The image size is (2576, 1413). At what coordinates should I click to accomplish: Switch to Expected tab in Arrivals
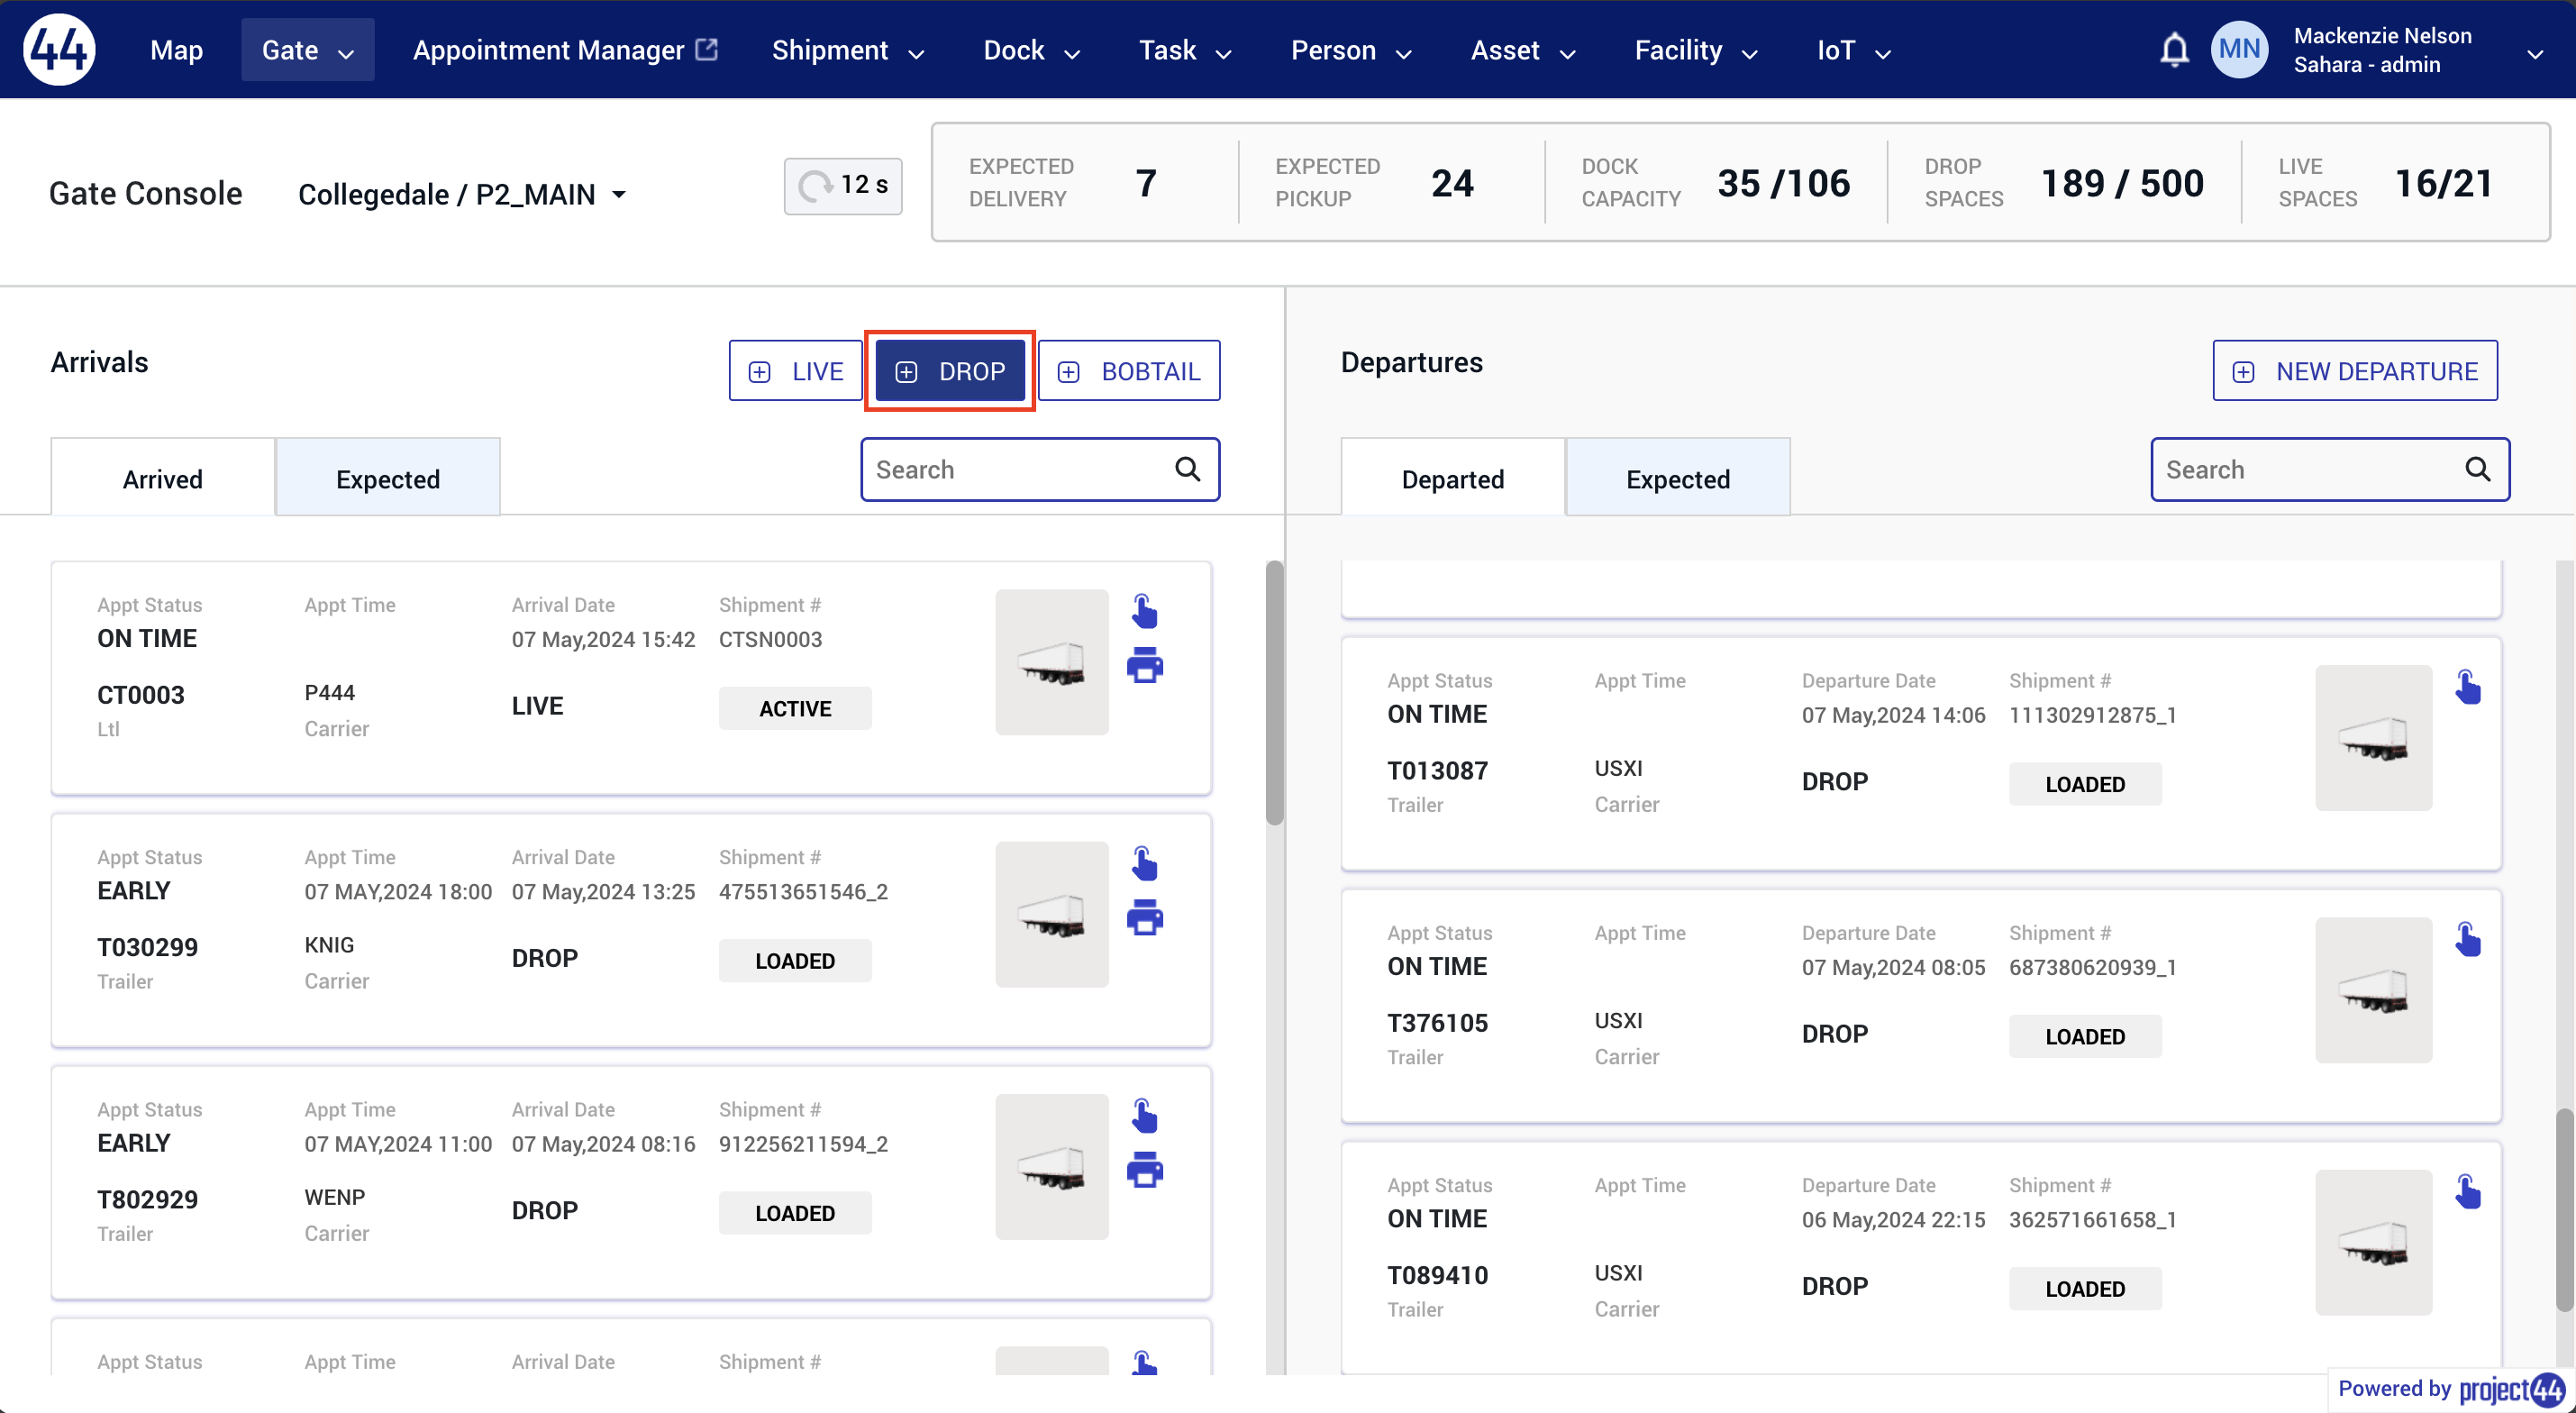[x=388, y=478]
